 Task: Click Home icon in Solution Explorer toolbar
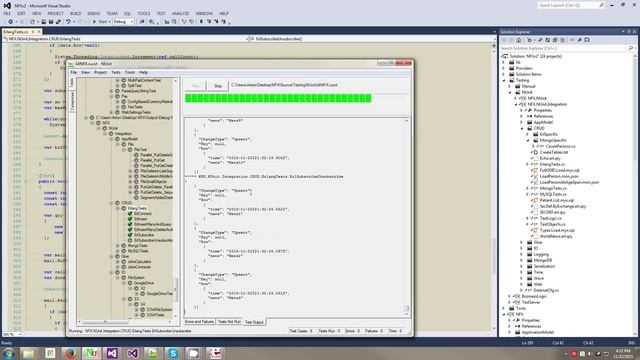point(518,40)
